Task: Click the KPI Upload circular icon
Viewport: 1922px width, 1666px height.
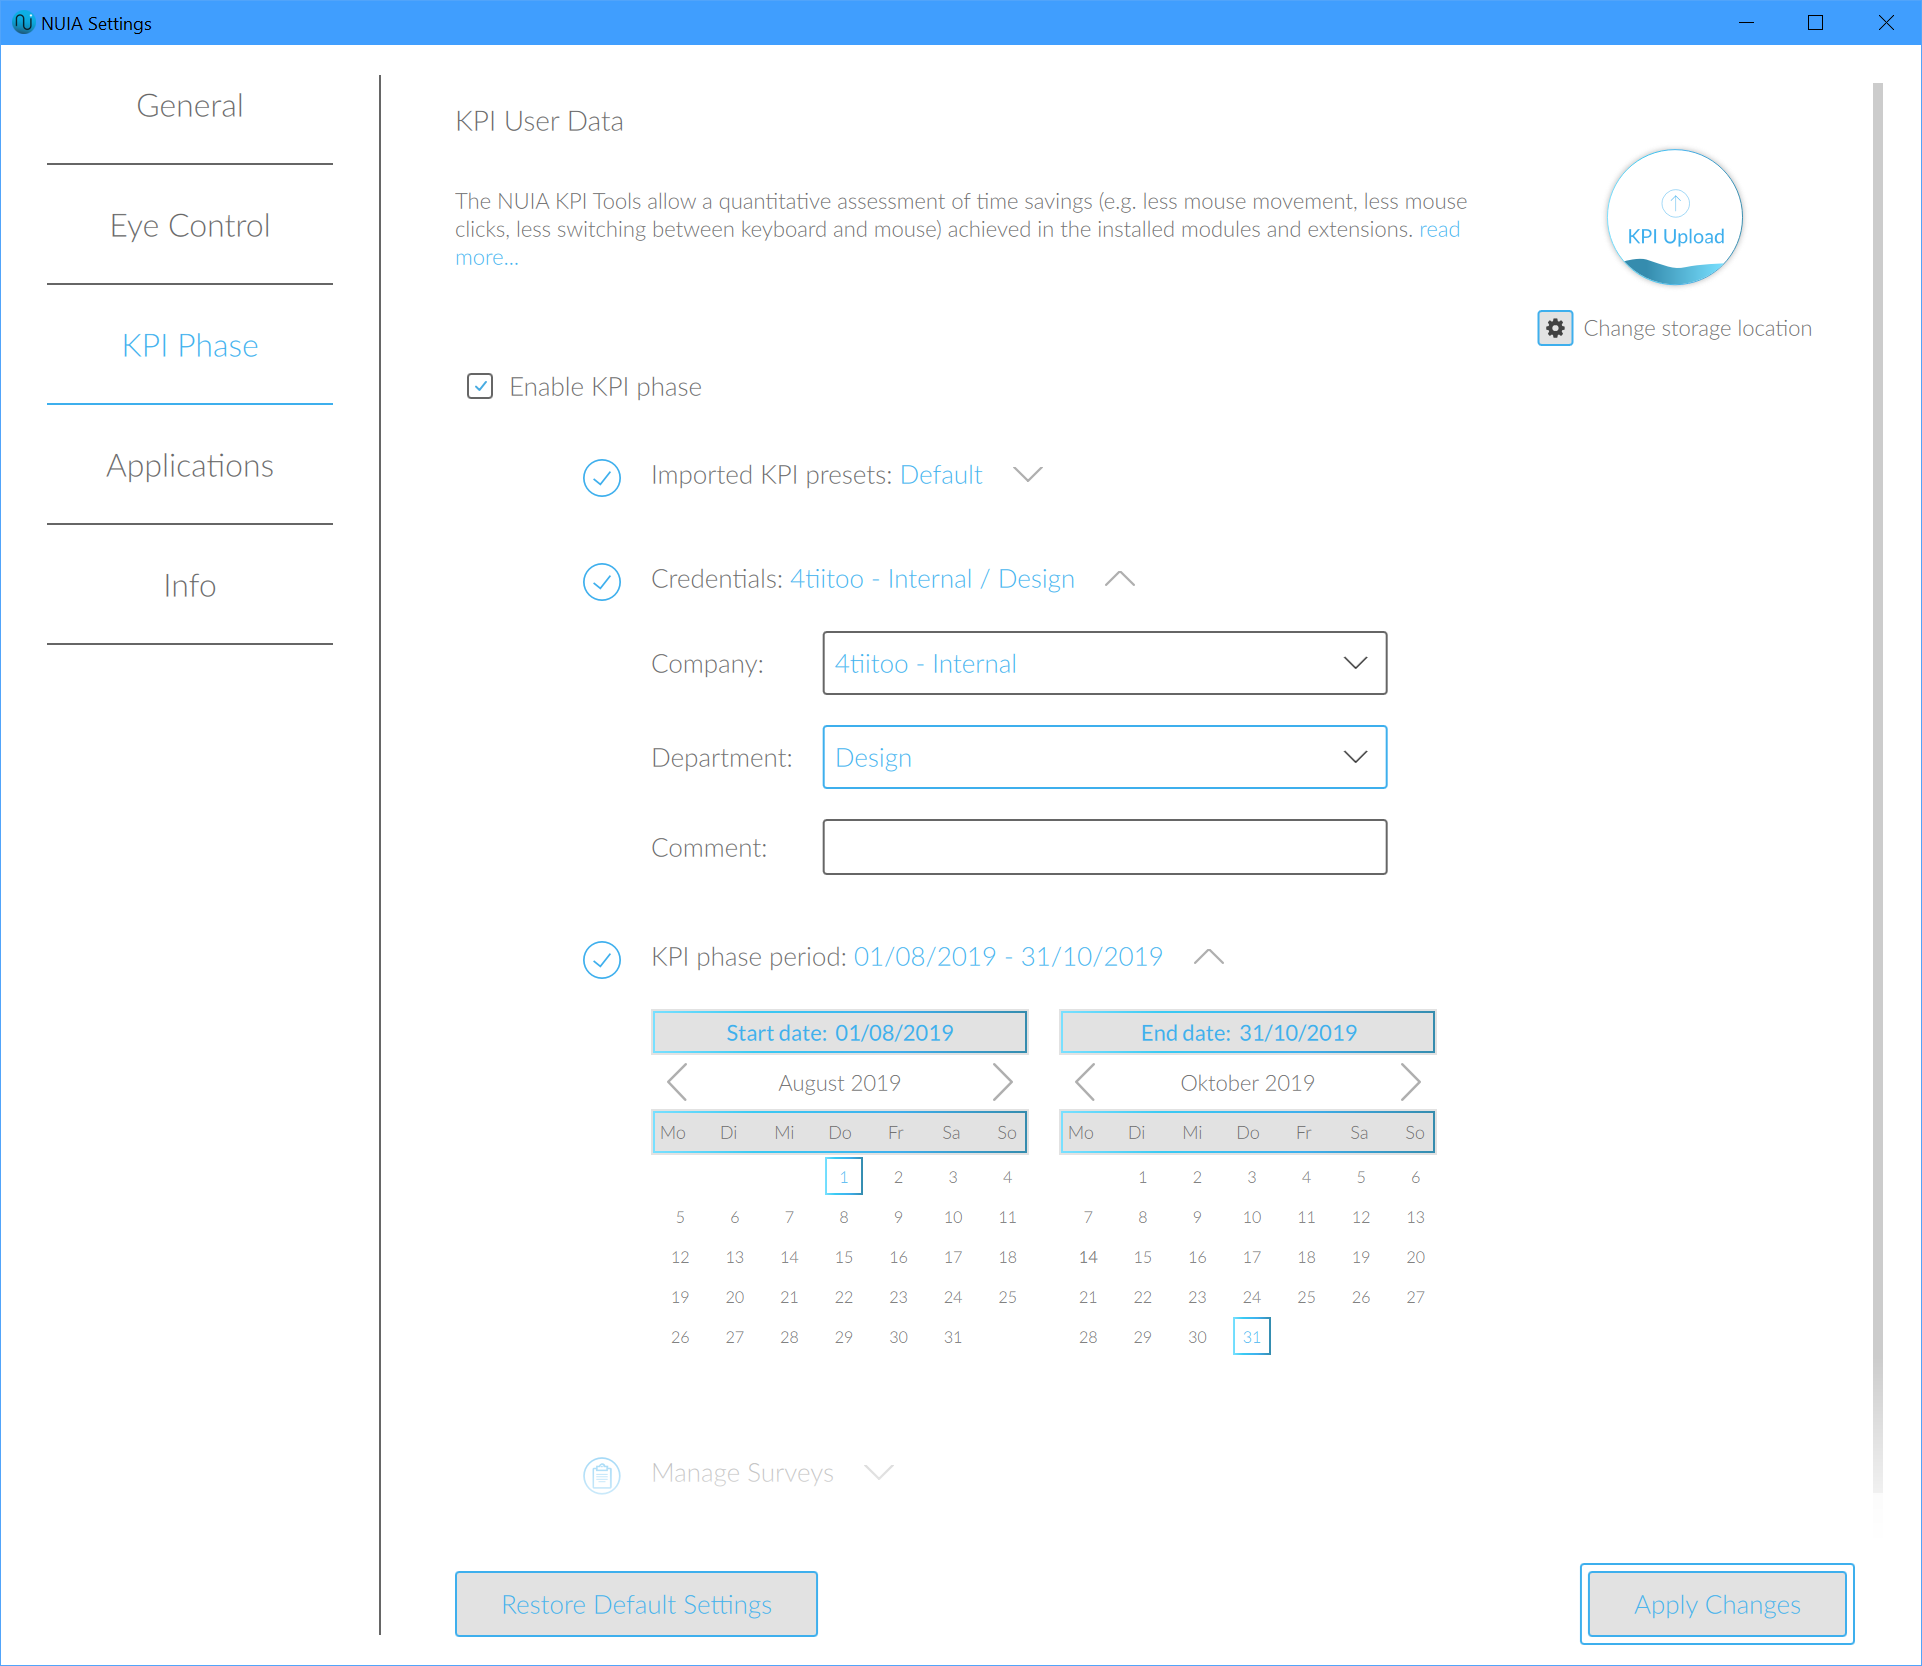Action: (1675, 217)
